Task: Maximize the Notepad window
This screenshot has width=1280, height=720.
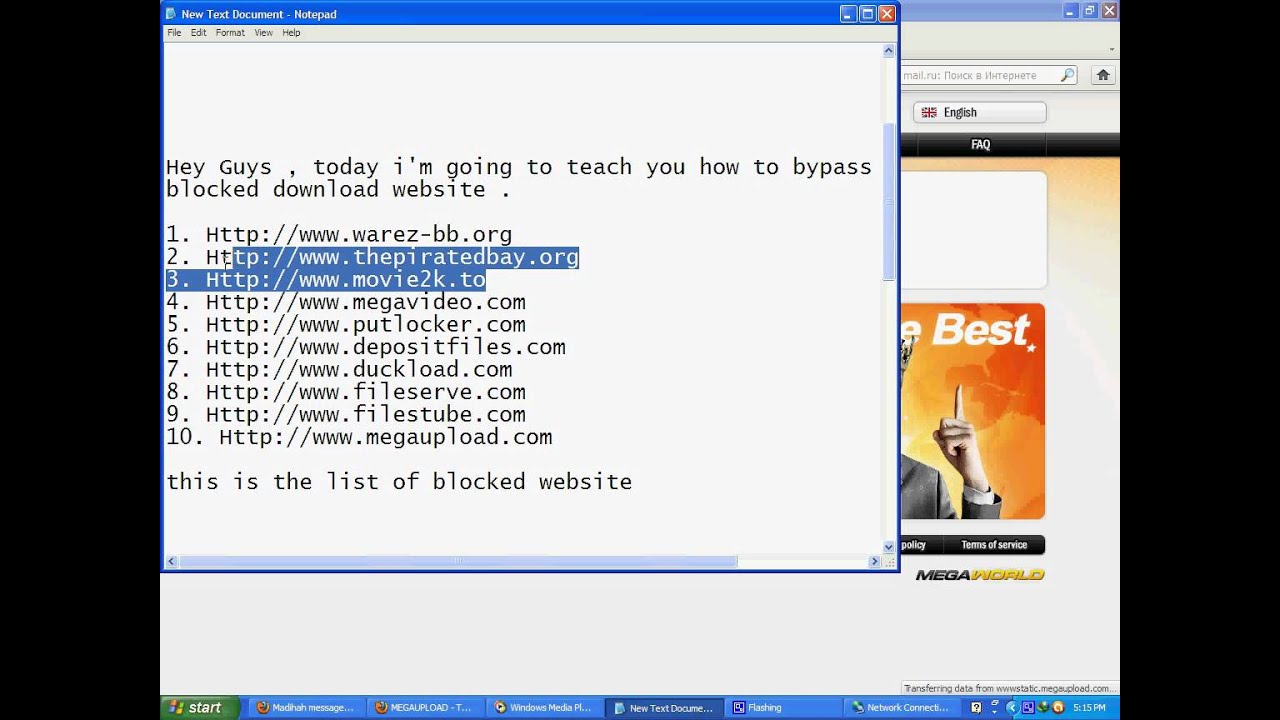Action: click(x=867, y=14)
